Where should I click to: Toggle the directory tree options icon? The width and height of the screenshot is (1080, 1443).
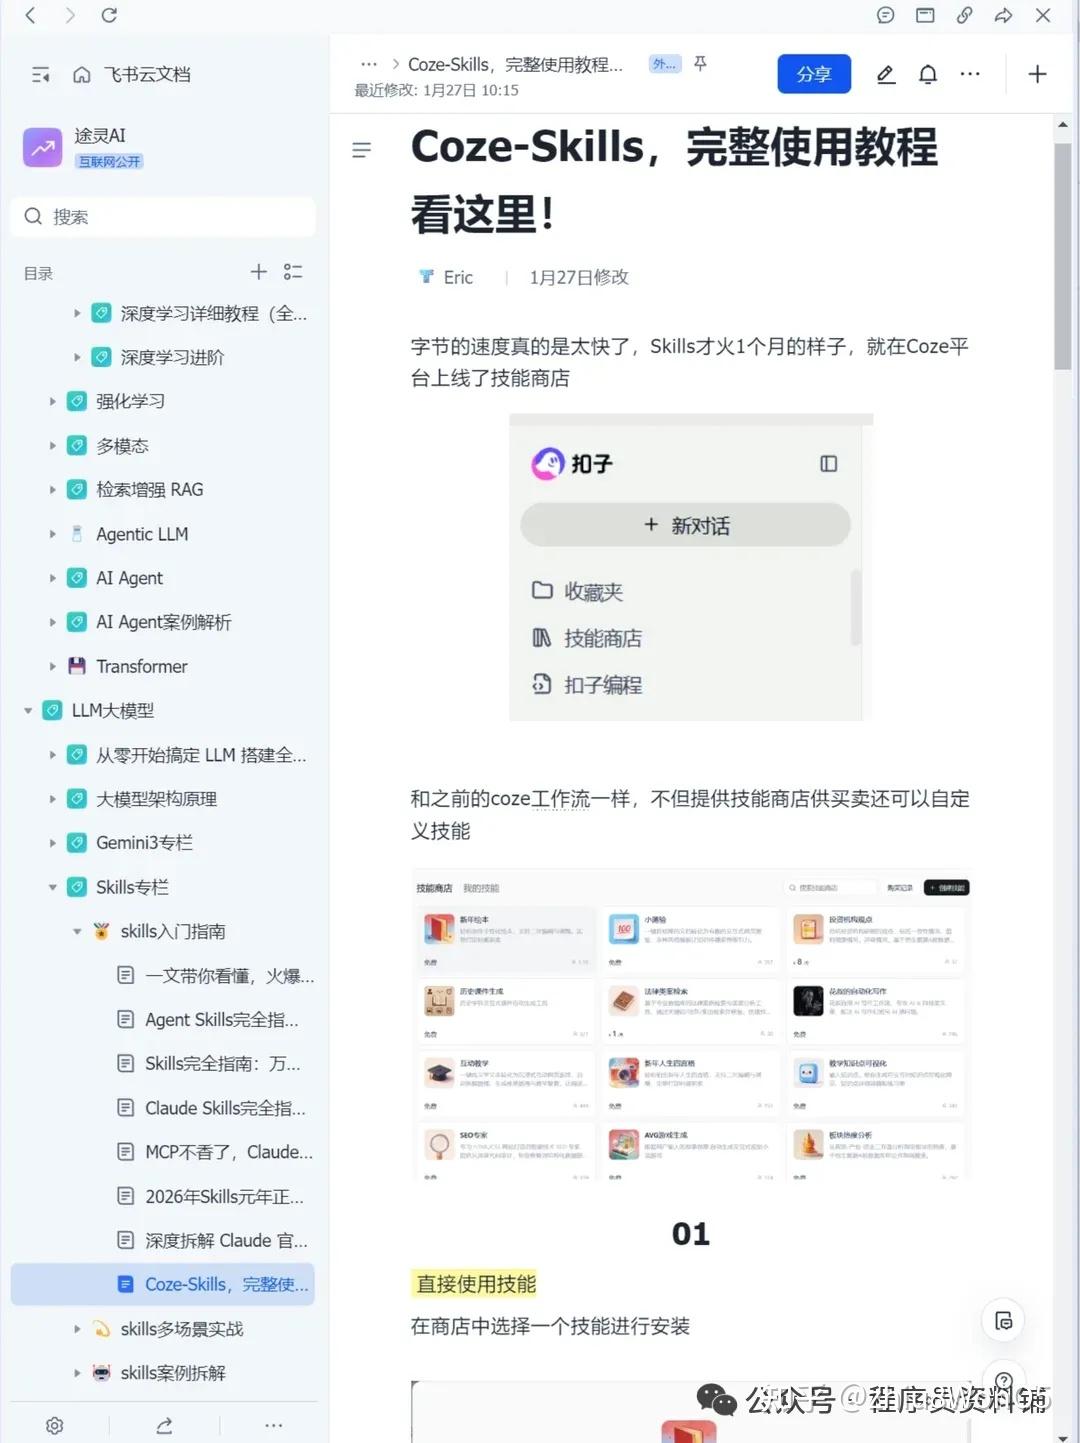pos(293,272)
